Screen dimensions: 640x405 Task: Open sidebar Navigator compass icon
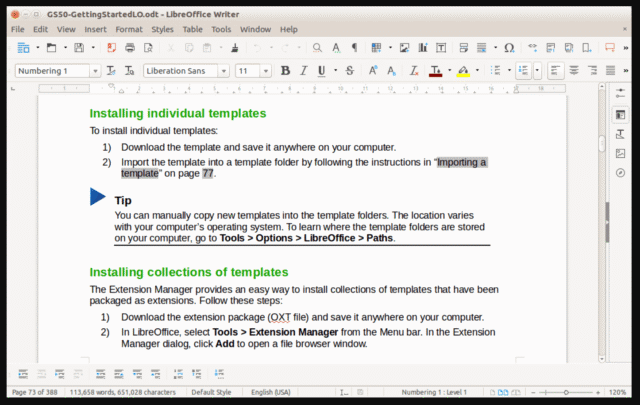click(x=620, y=173)
